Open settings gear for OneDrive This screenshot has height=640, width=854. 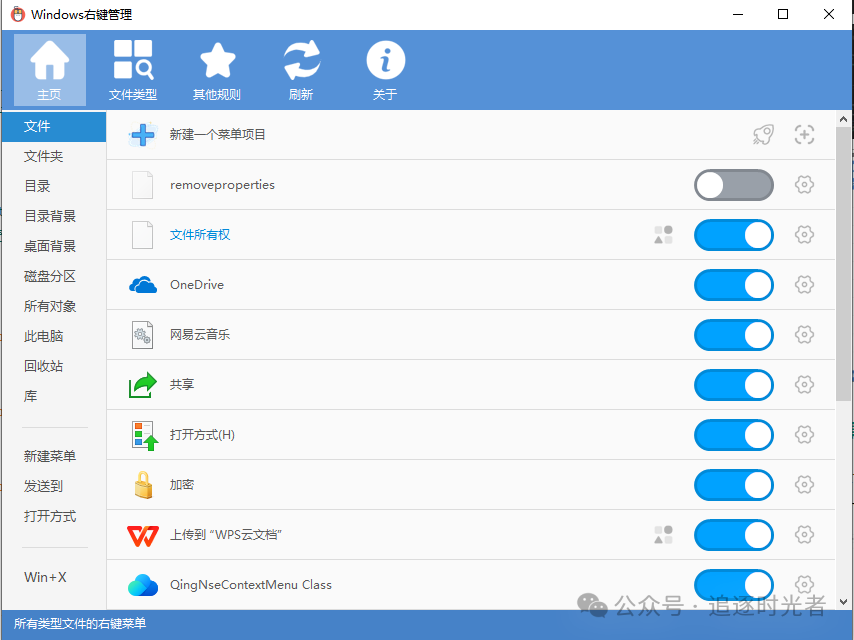[x=804, y=284]
